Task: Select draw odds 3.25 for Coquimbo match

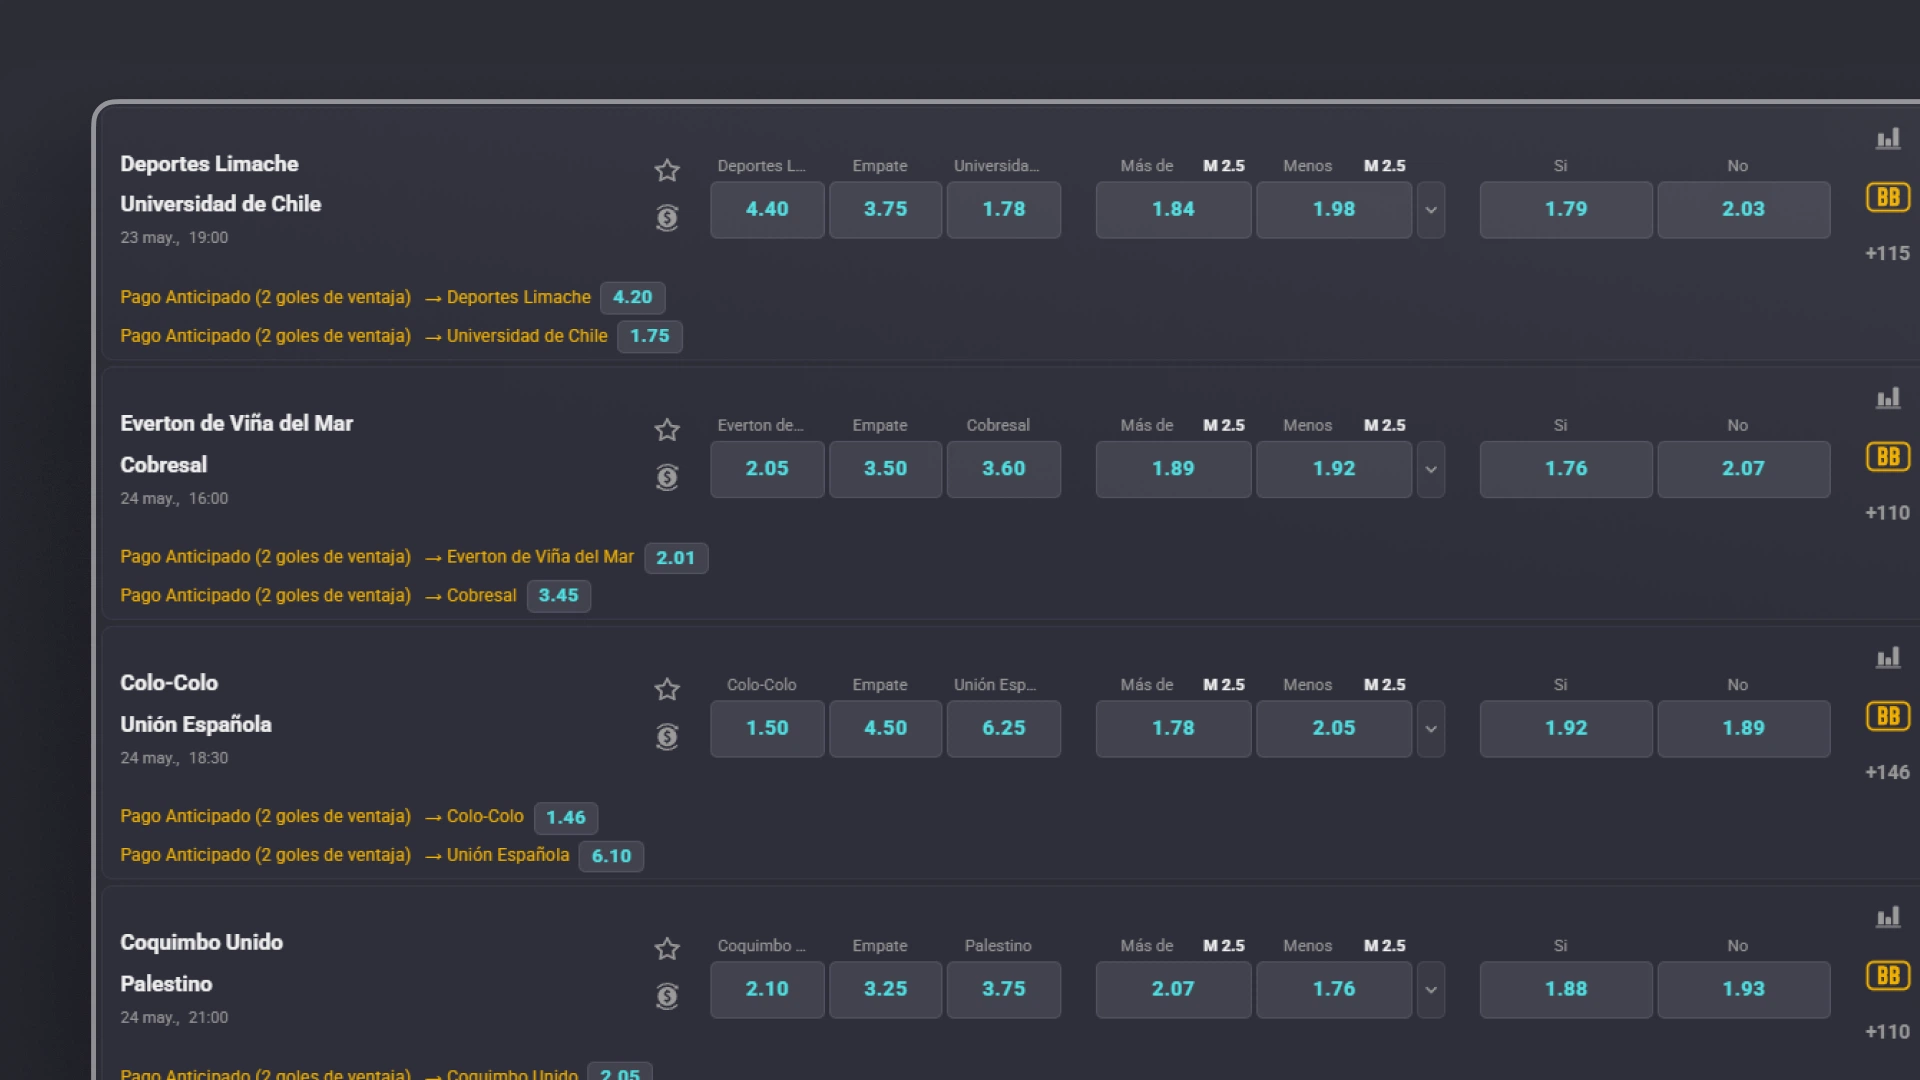Action: point(885,990)
